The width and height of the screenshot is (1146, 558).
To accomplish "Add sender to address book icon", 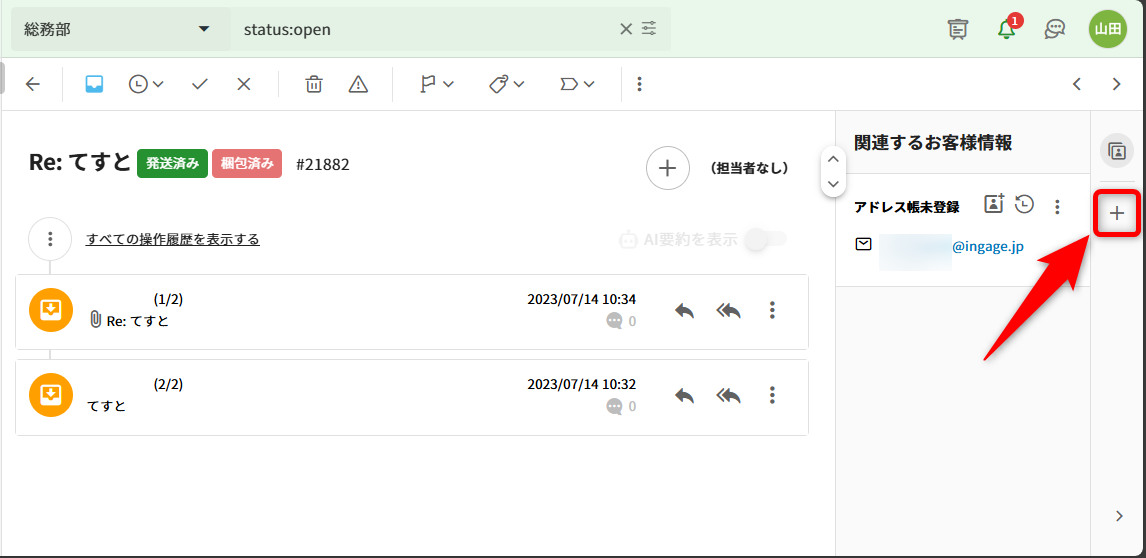I will pos(993,204).
